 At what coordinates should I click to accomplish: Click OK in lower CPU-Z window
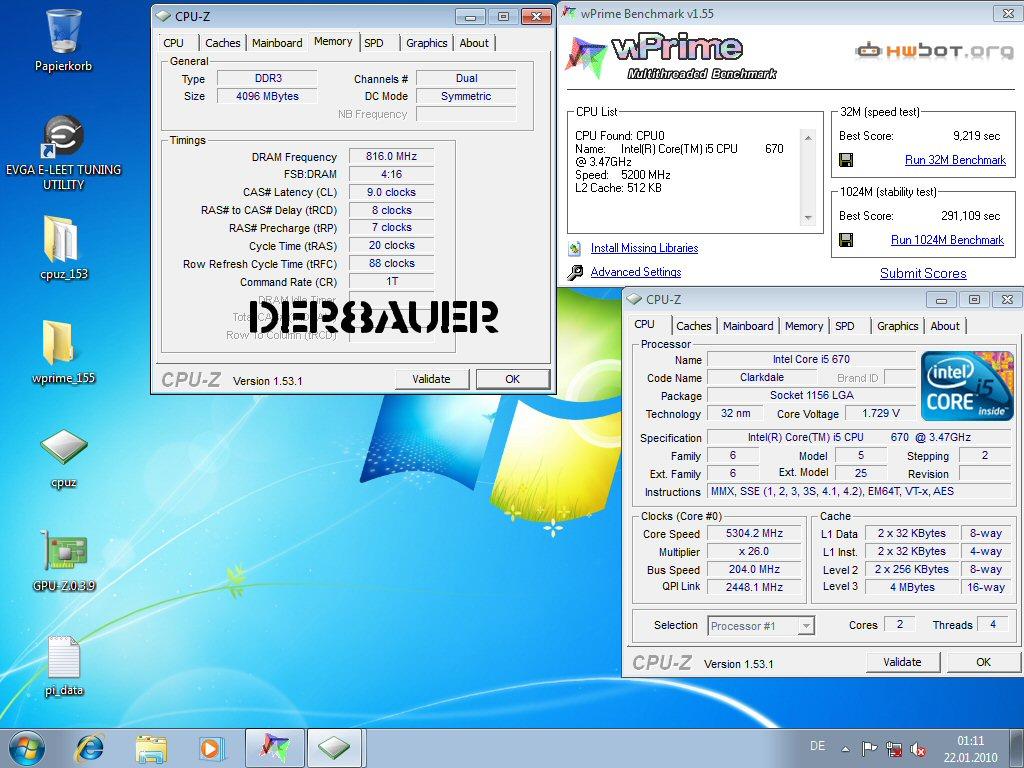[x=984, y=662]
